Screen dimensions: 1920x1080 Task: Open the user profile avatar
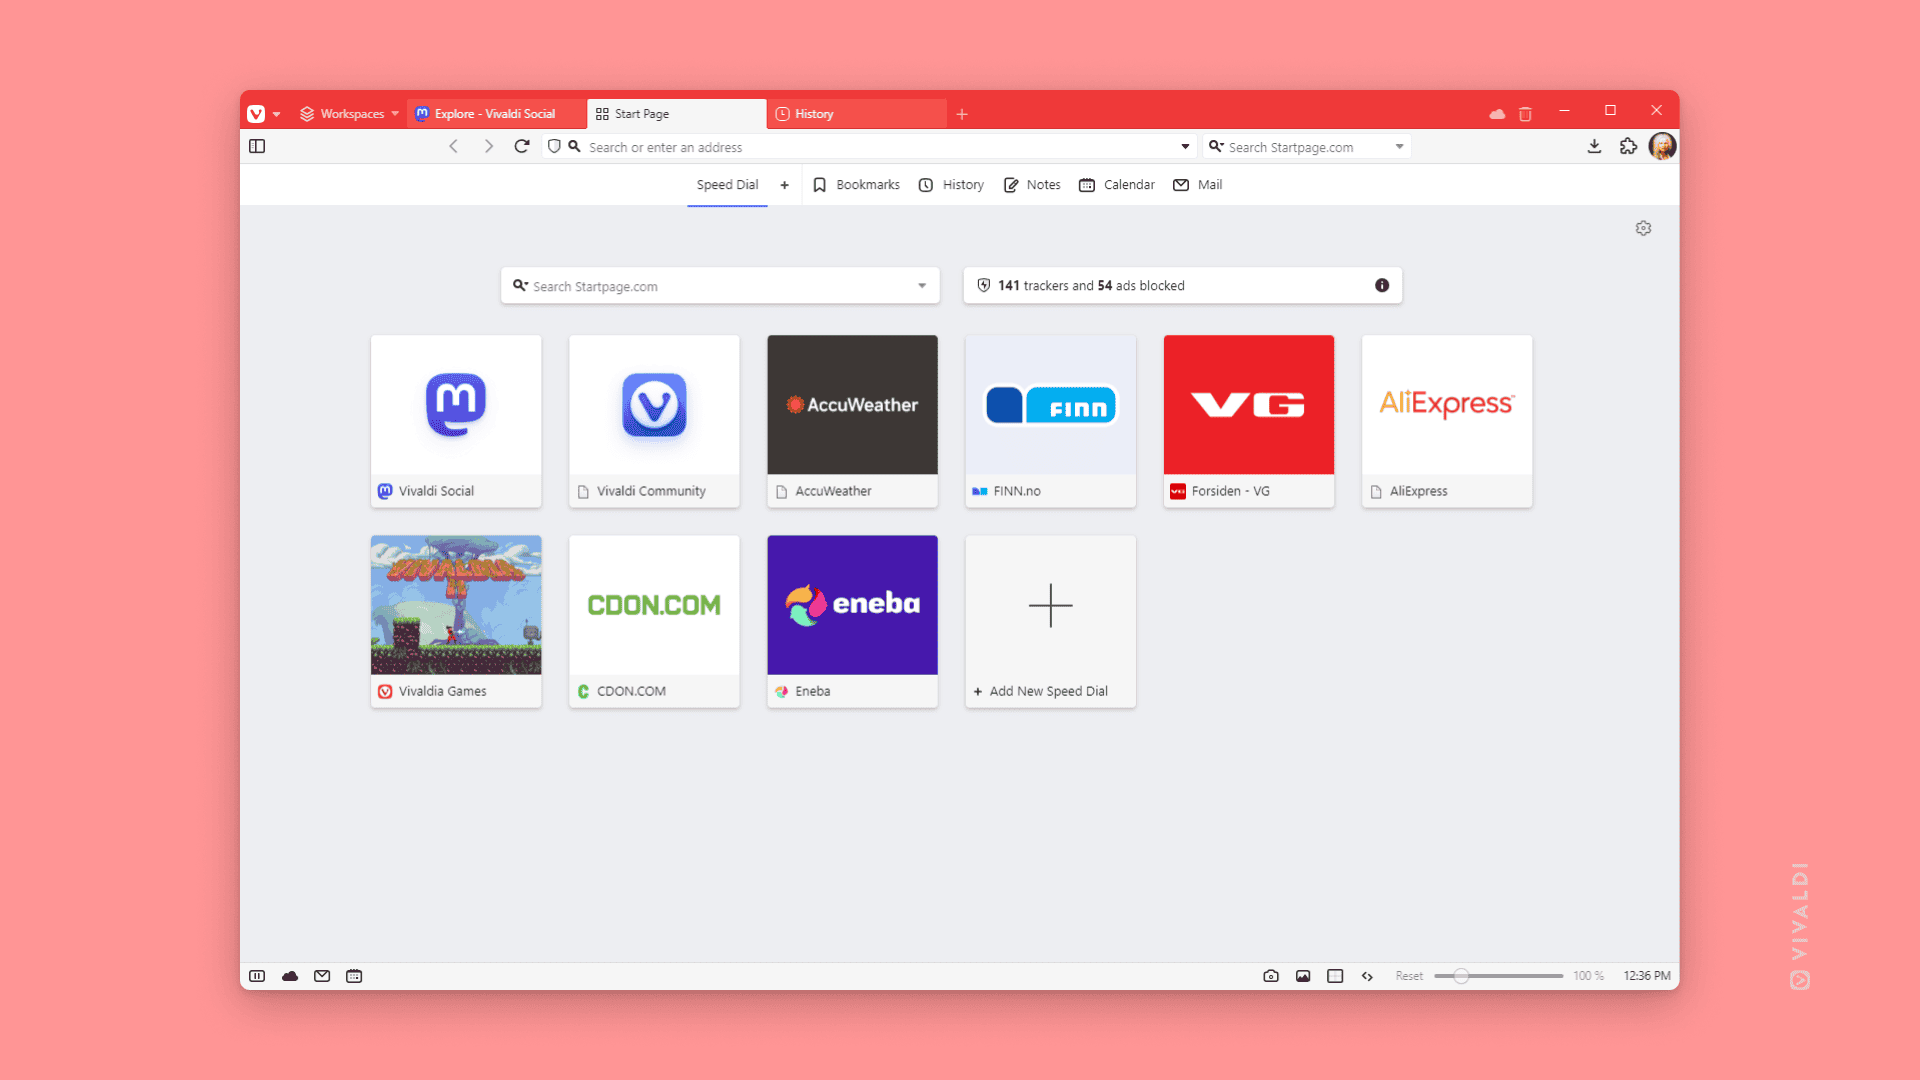pos(1662,146)
